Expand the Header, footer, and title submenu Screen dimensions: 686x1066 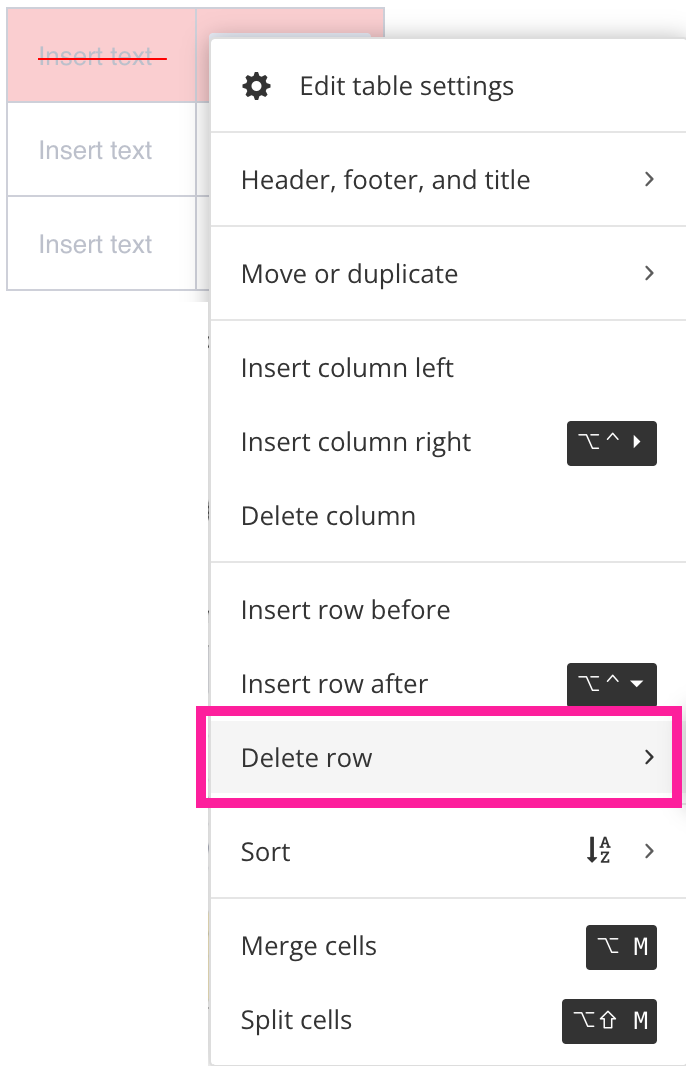click(649, 180)
